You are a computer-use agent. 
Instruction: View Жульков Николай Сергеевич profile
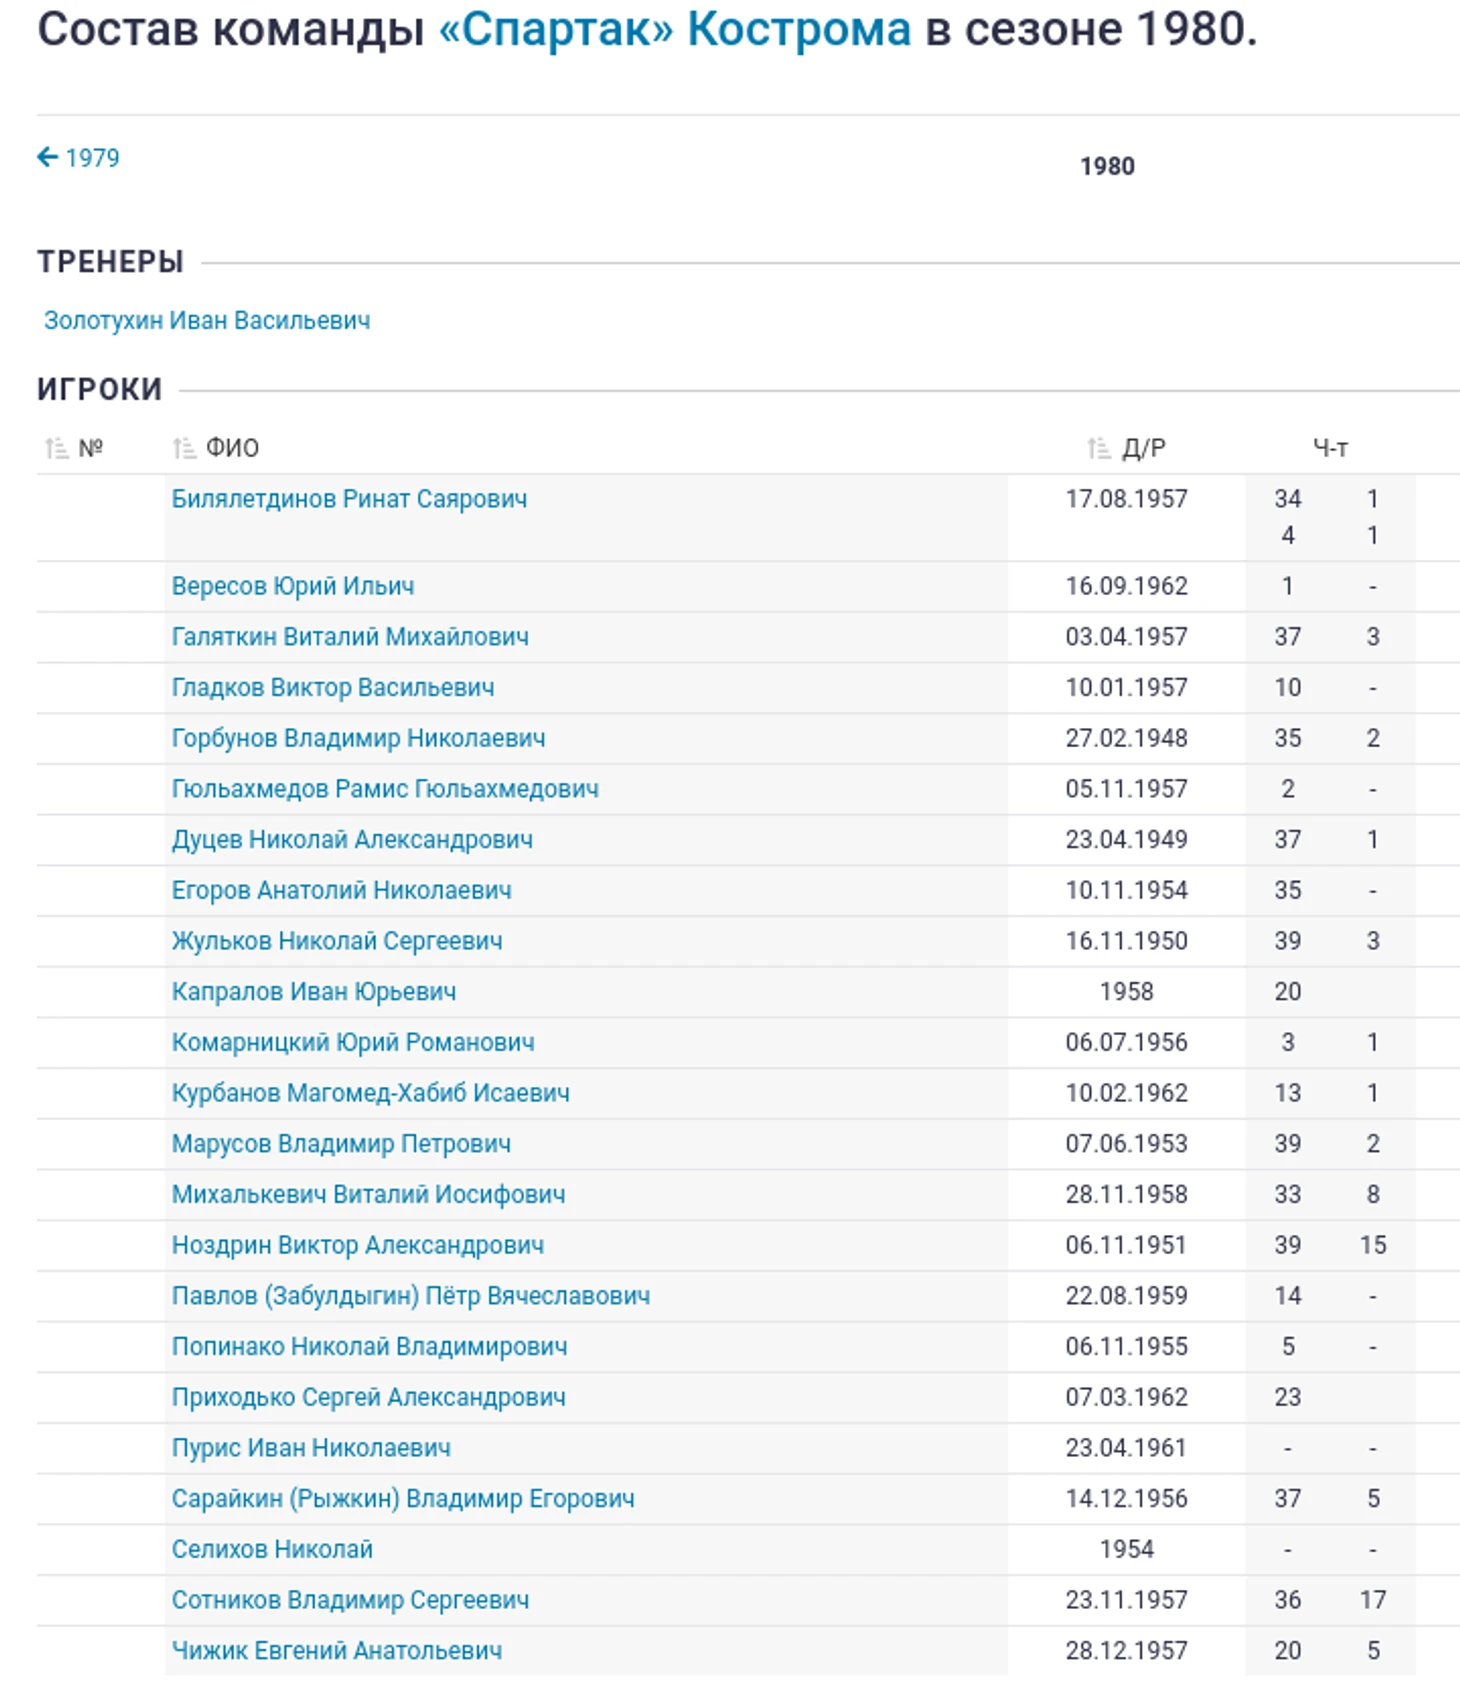coord(337,941)
